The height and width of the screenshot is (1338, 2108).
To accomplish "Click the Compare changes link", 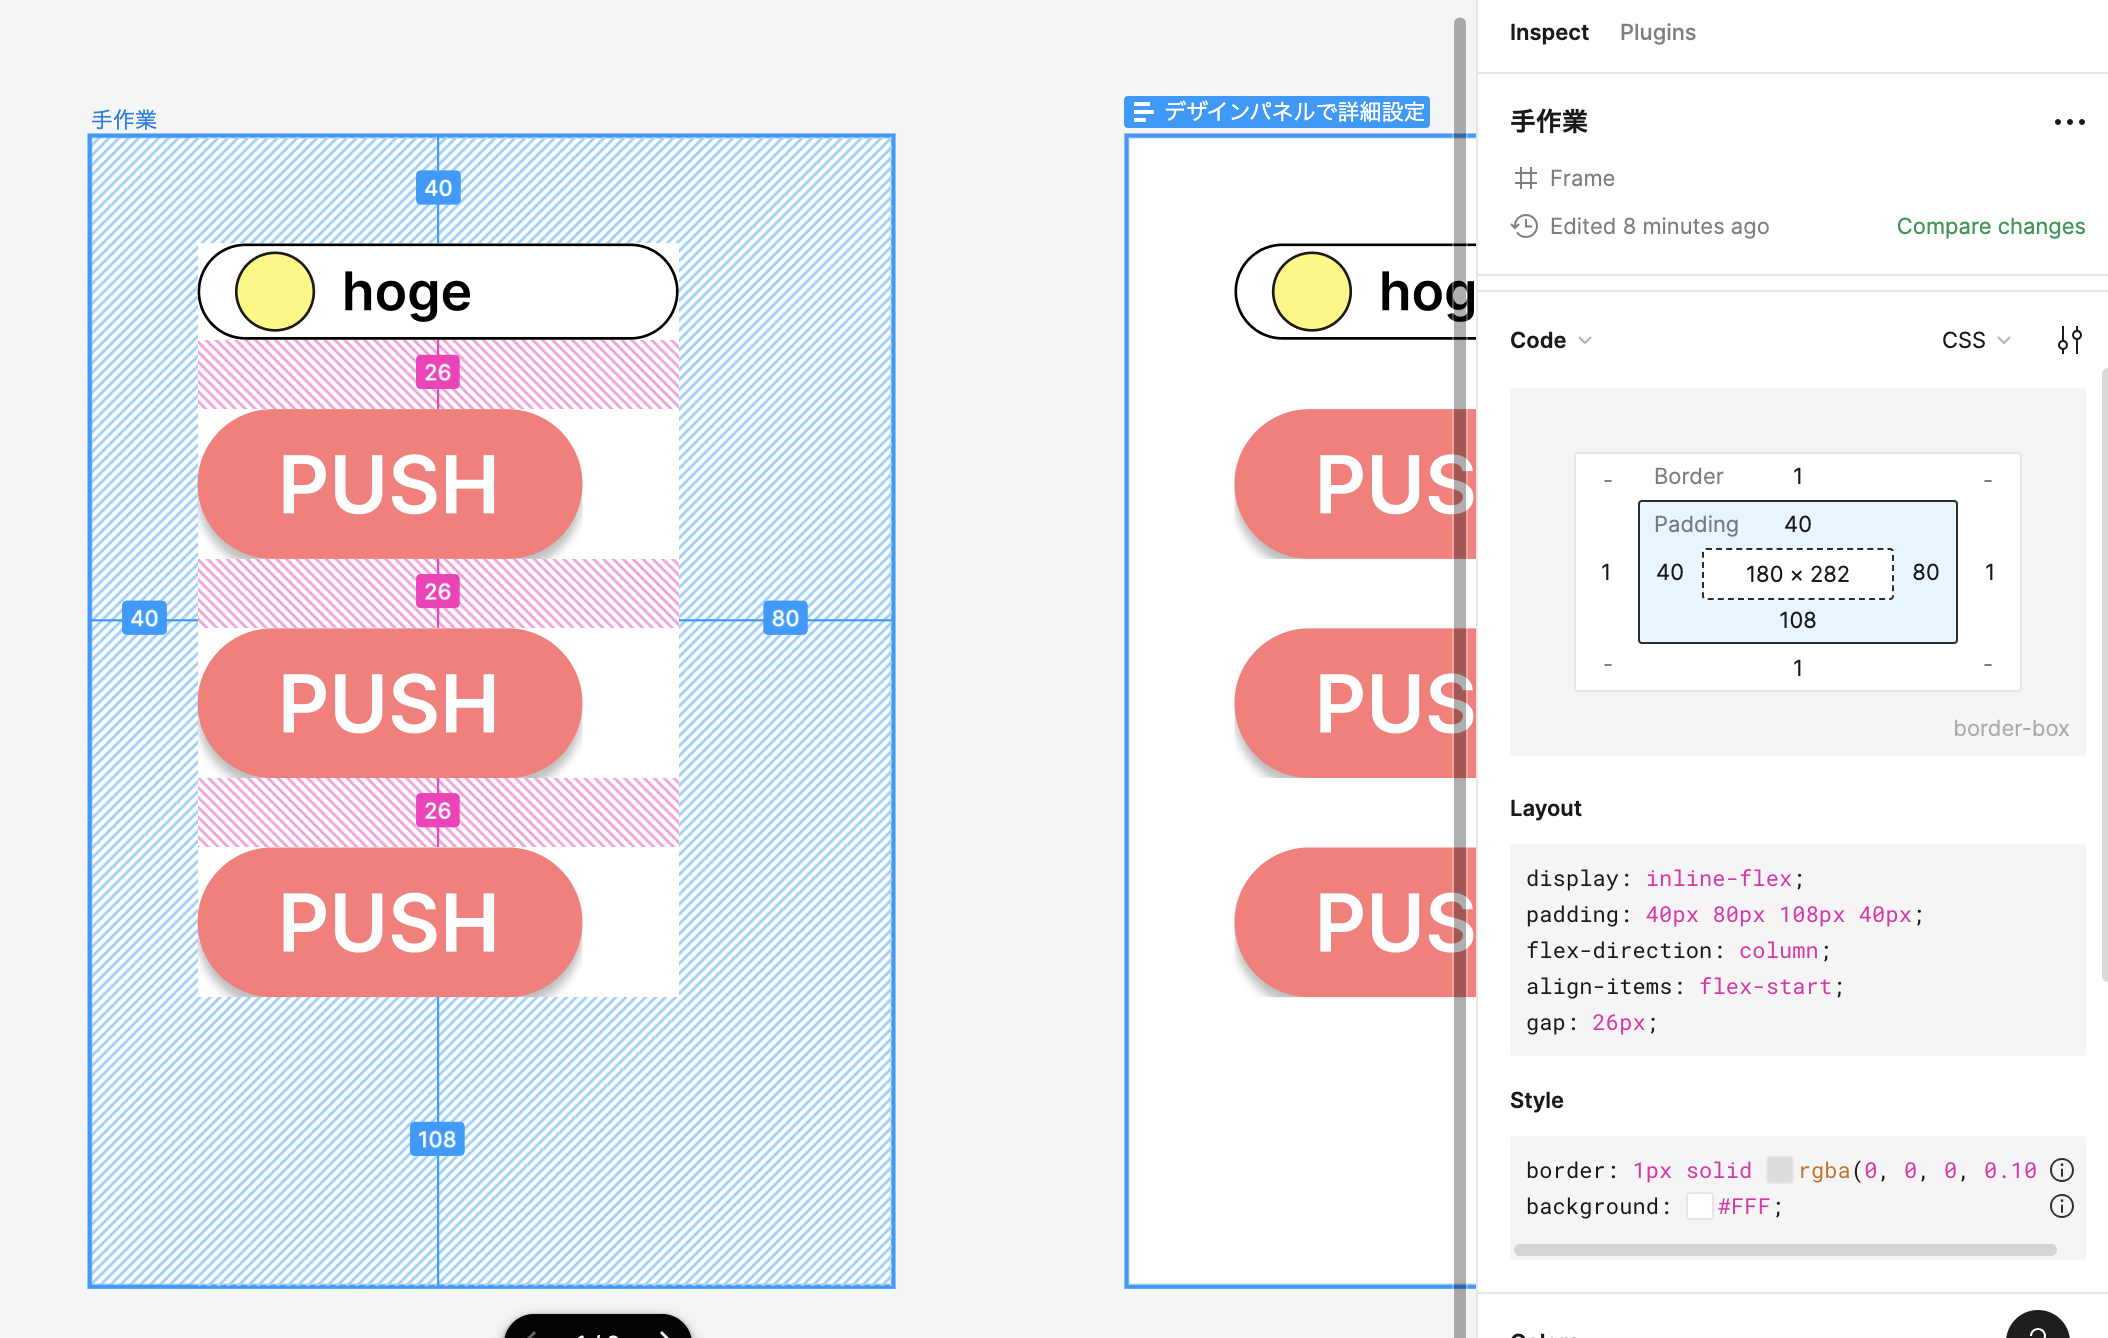I will point(1990,226).
